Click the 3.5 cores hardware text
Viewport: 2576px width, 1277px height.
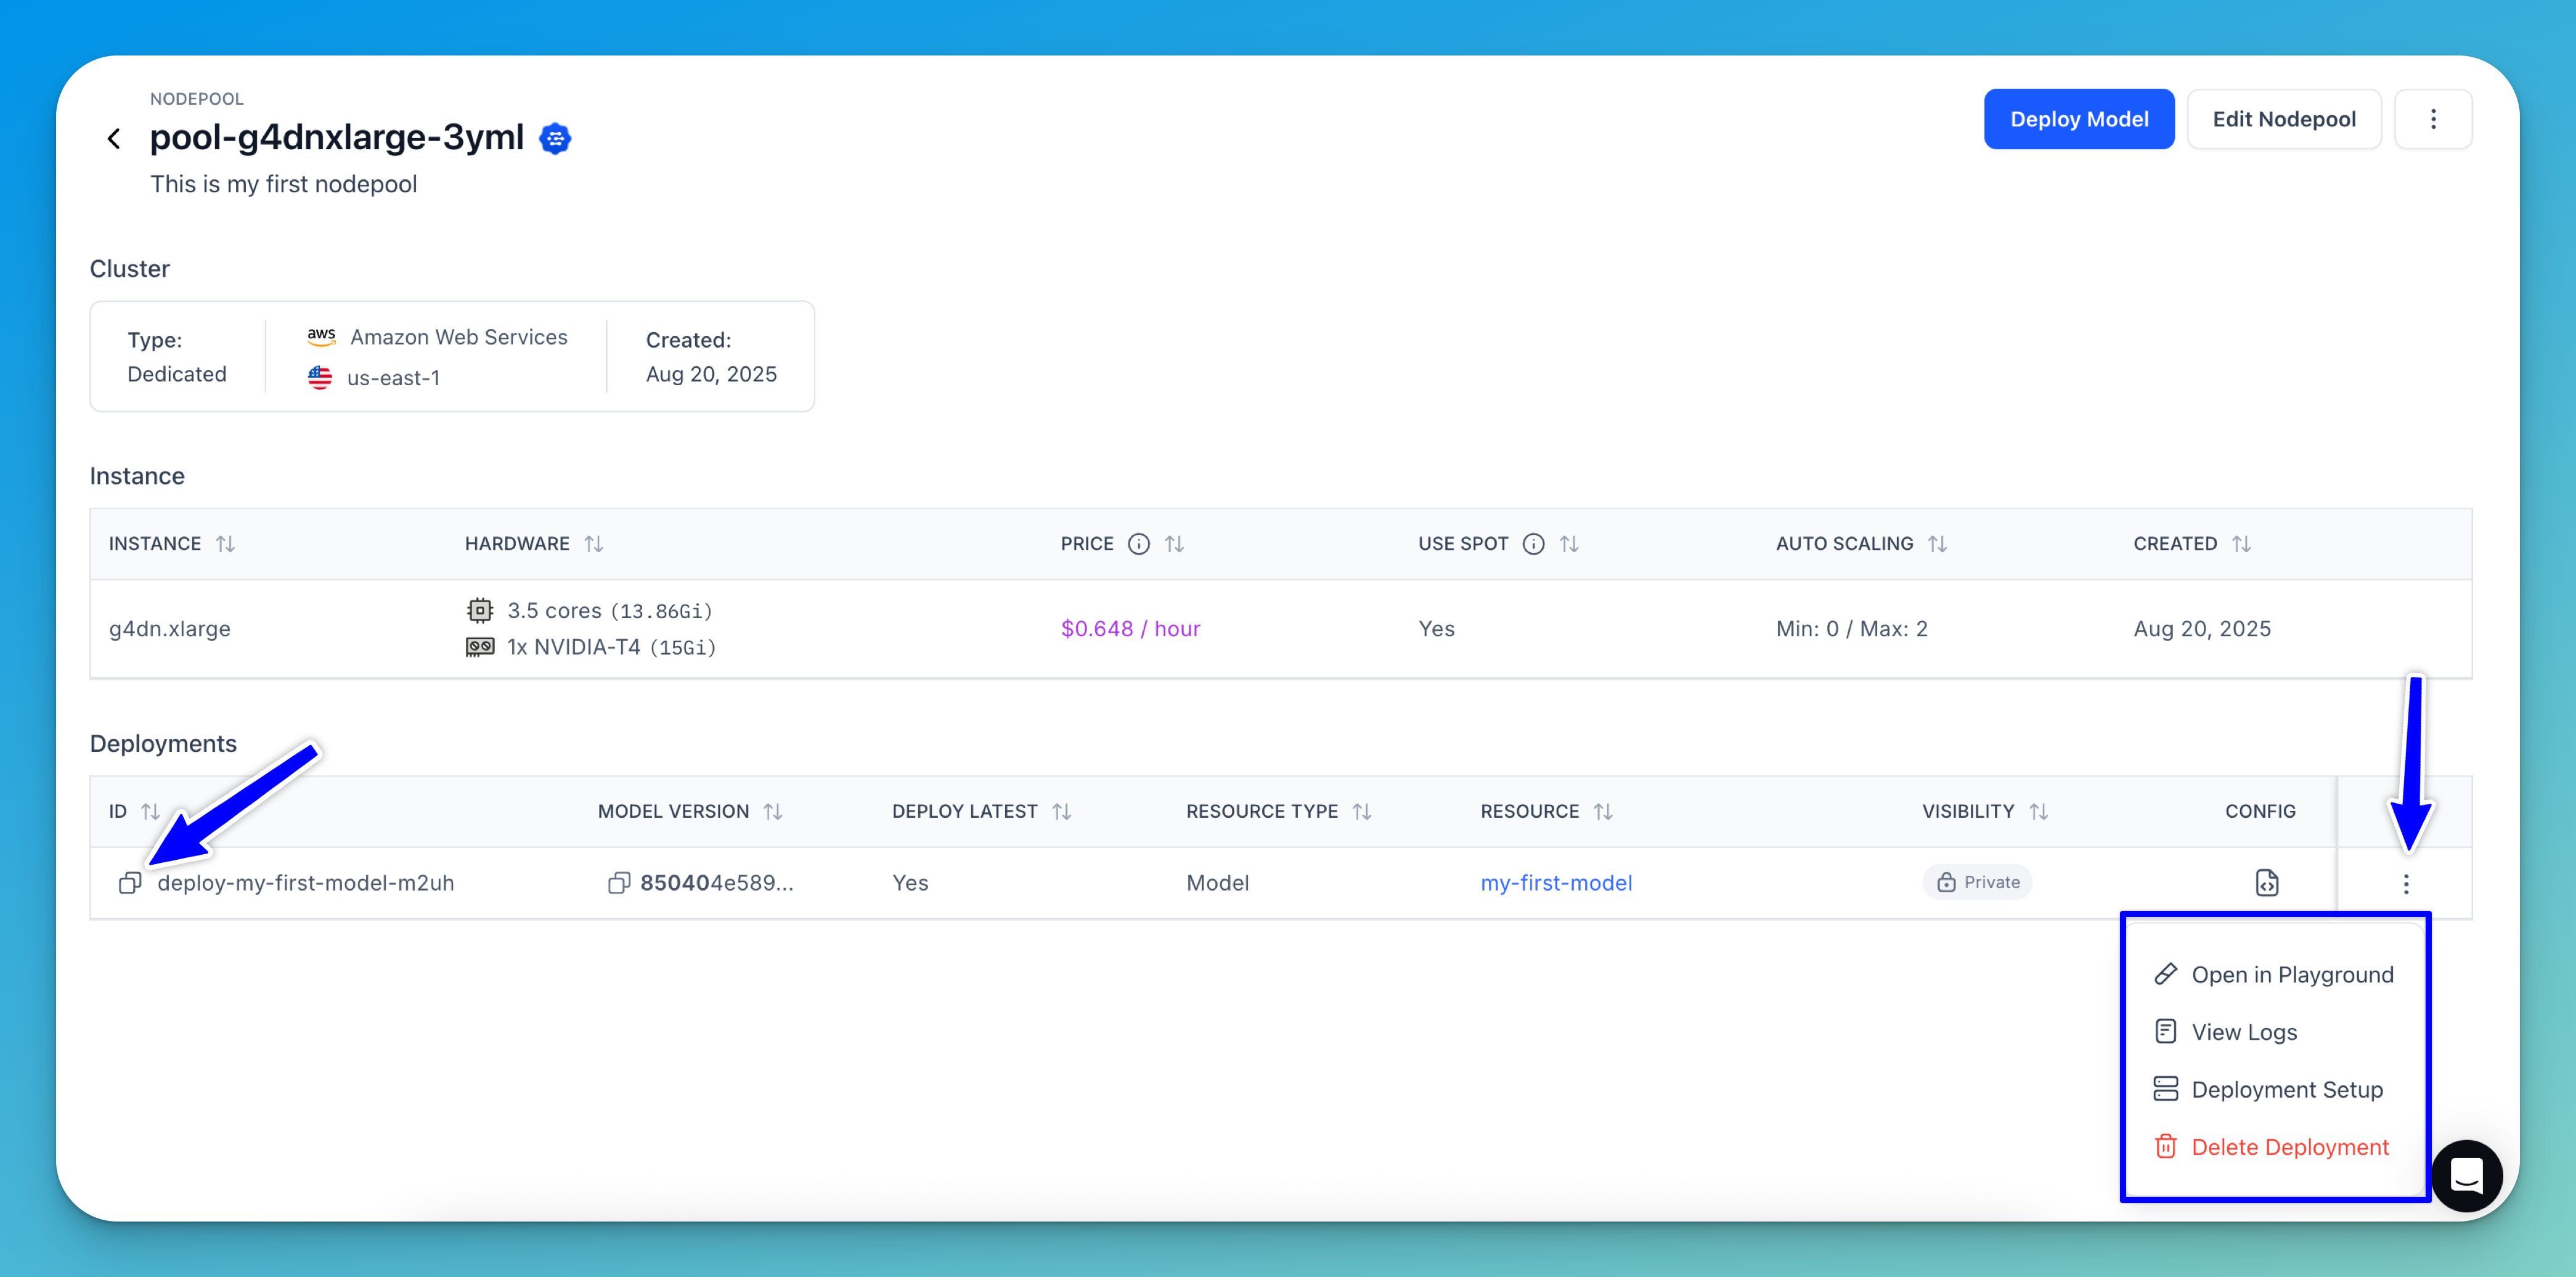pyautogui.click(x=610, y=610)
